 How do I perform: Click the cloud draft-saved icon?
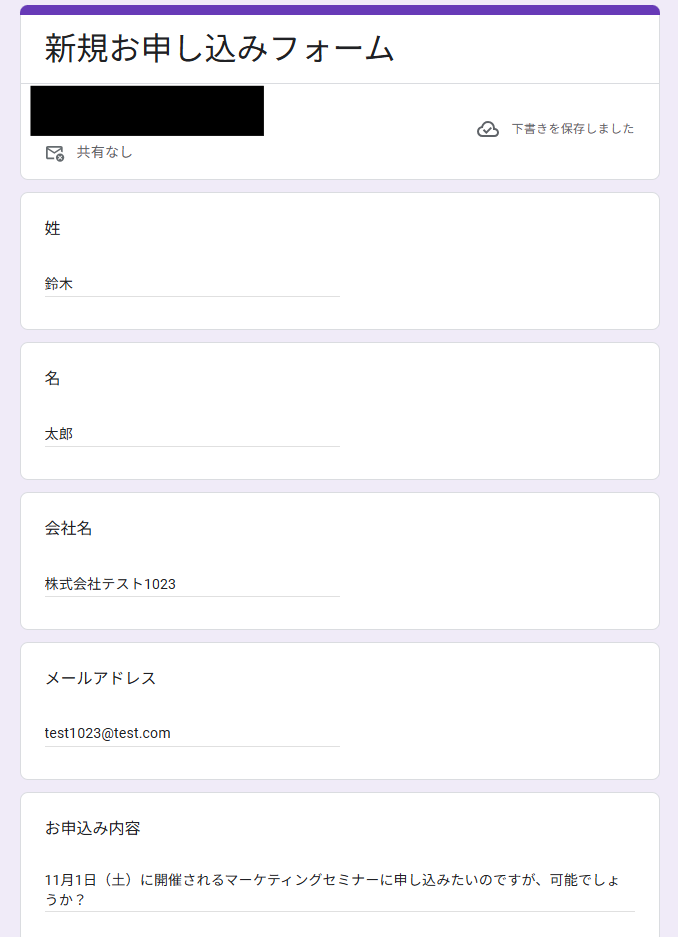pyautogui.click(x=488, y=129)
